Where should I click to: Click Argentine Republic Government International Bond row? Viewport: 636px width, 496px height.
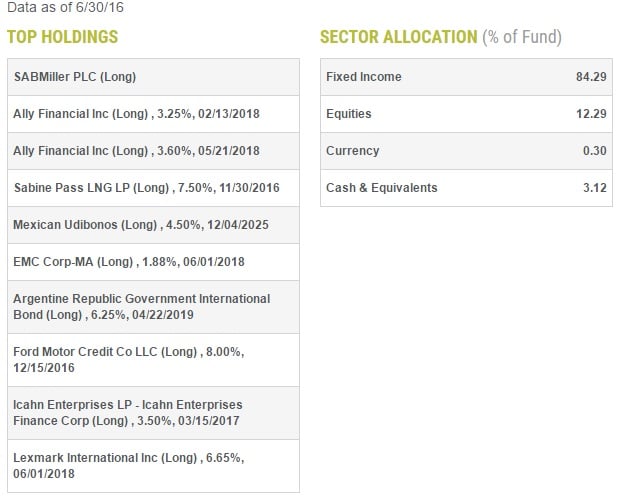click(x=141, y=307)
